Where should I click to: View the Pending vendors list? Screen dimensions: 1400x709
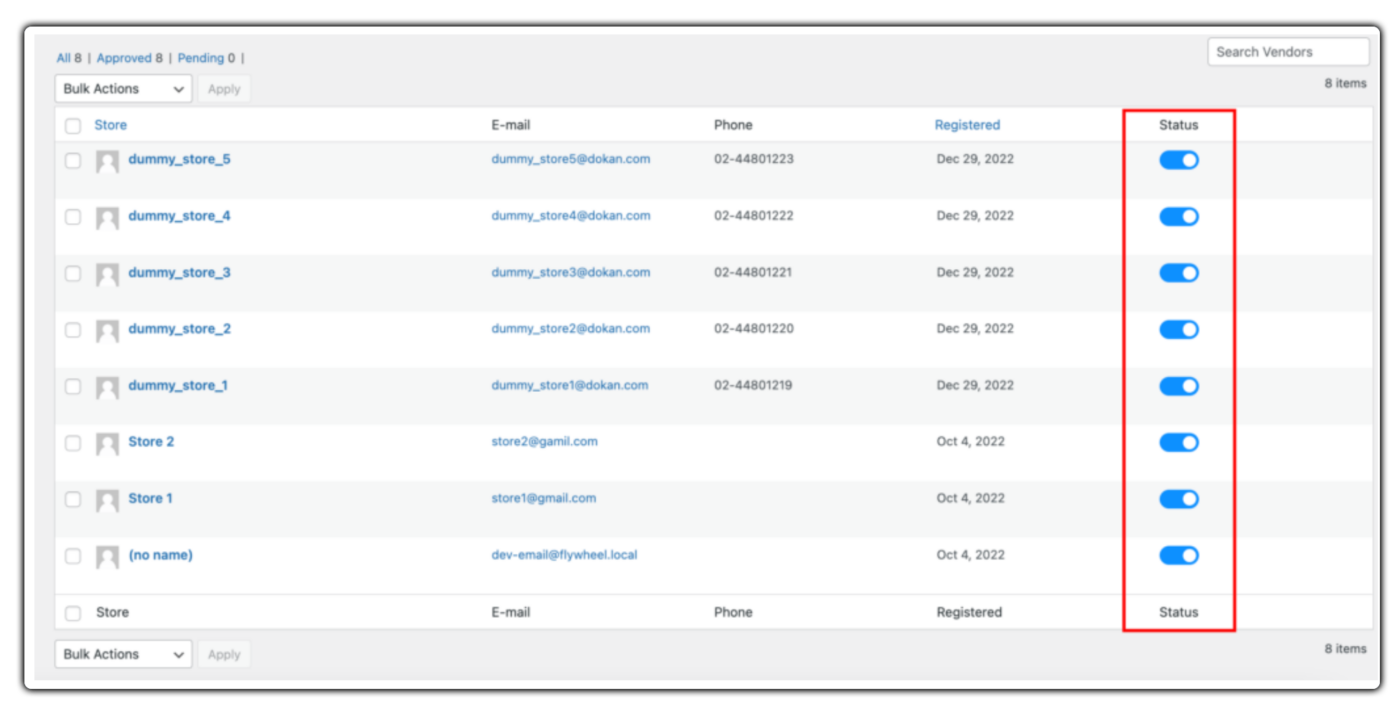pyautogui.click(x=200, y=57)
